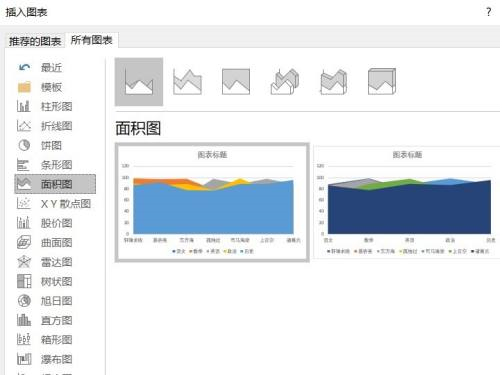Click the 面积图 area chart icon
500x375 pixels.
[24, 184]
